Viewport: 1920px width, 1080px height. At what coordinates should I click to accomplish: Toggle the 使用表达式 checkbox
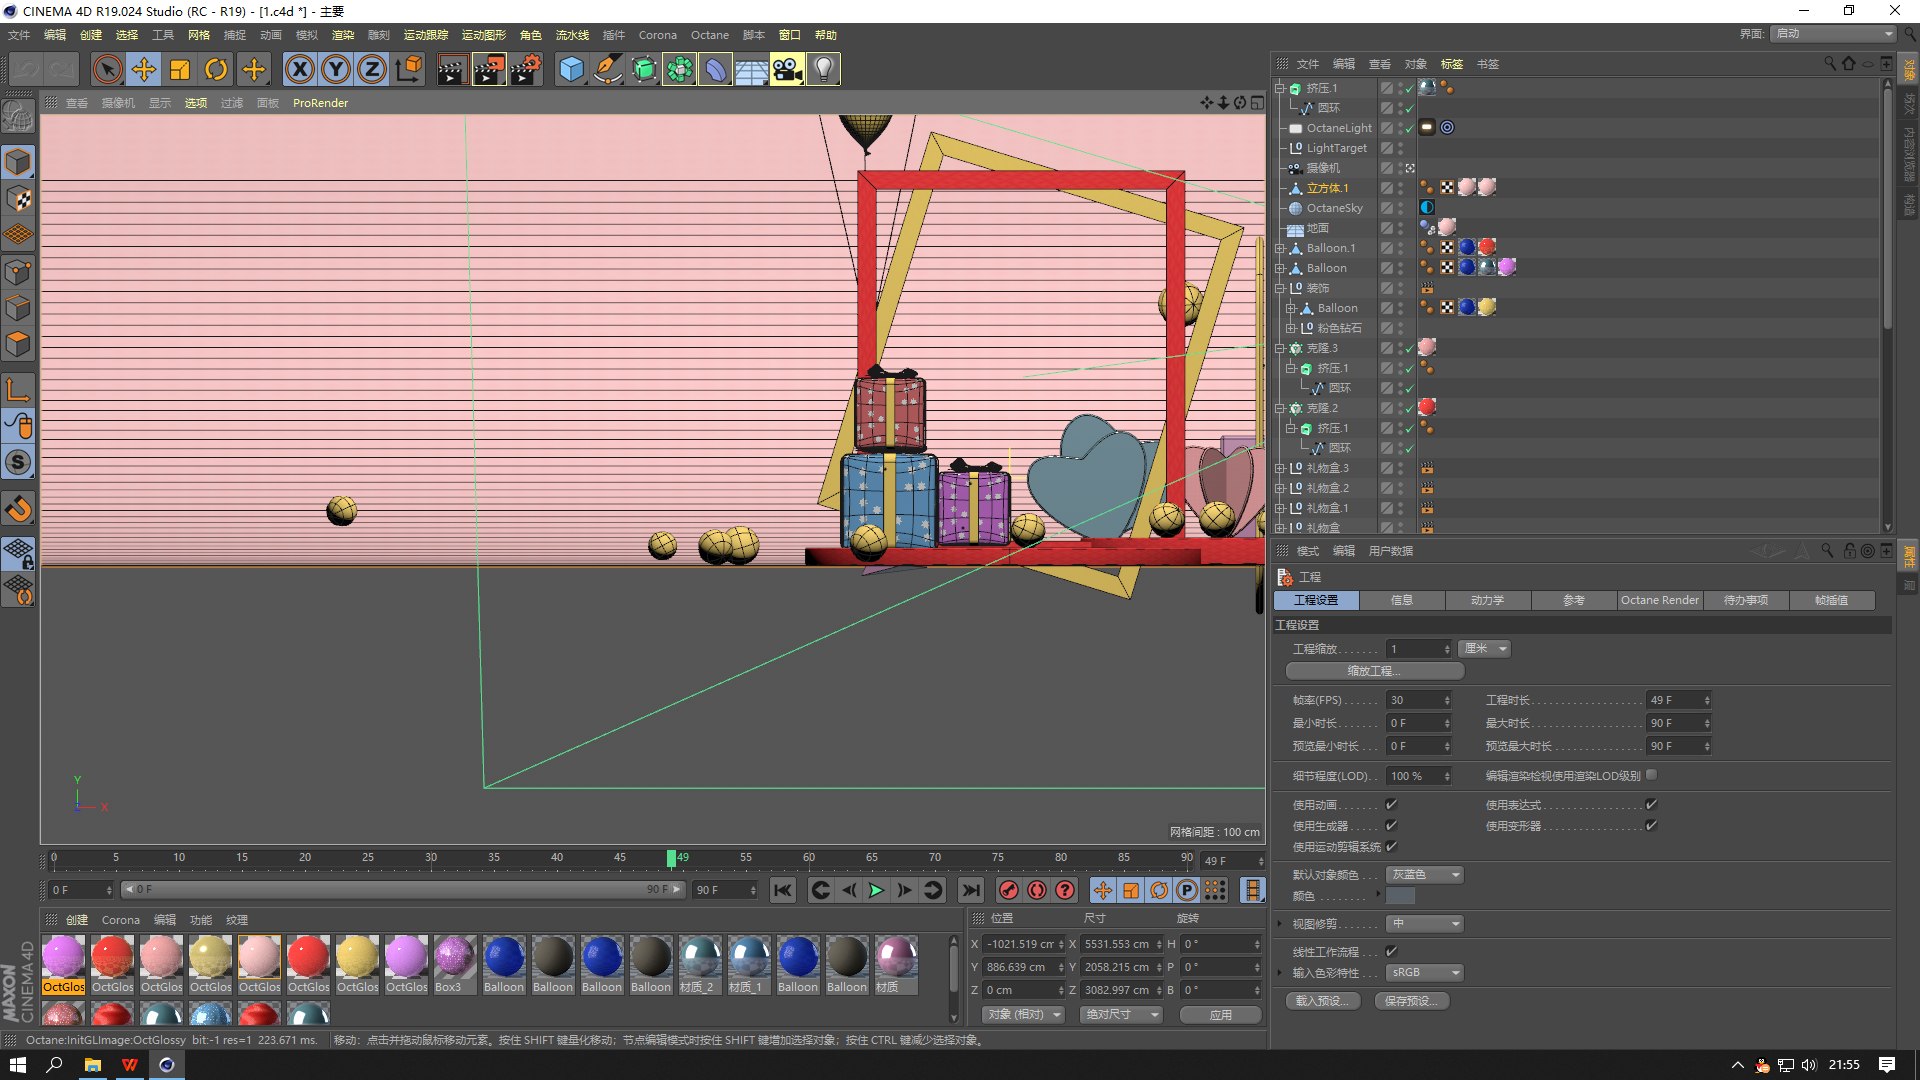coord(1651,804)
